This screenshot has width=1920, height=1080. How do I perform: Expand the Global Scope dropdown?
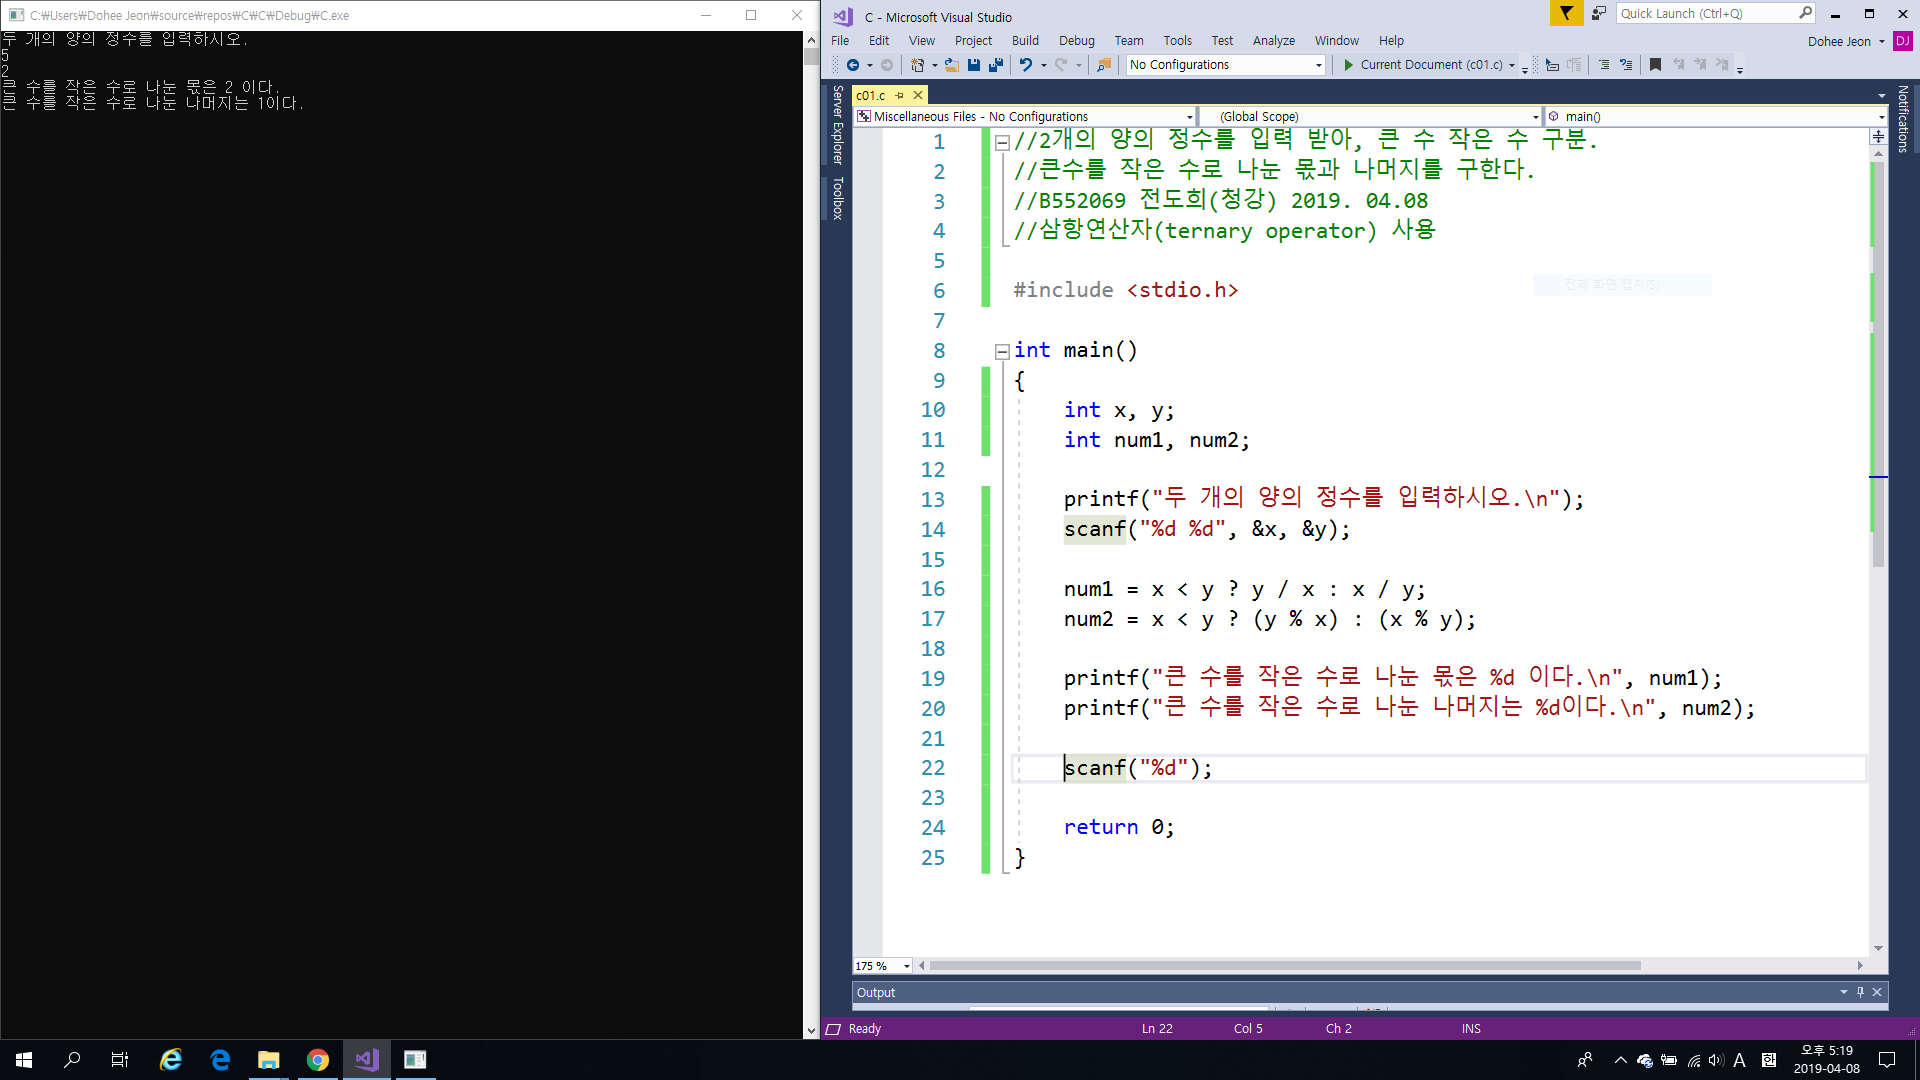pos(1536,117)
